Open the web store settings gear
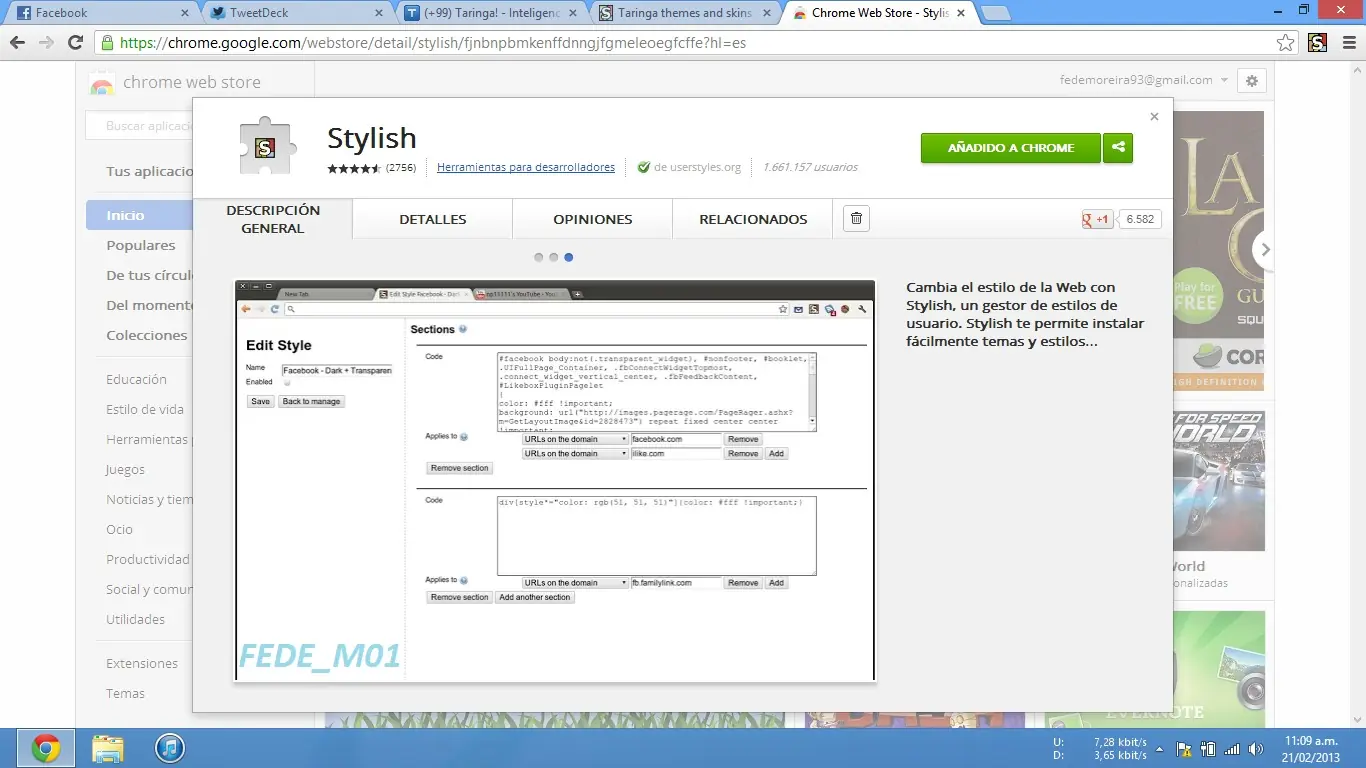 (x=1252, y=81)
